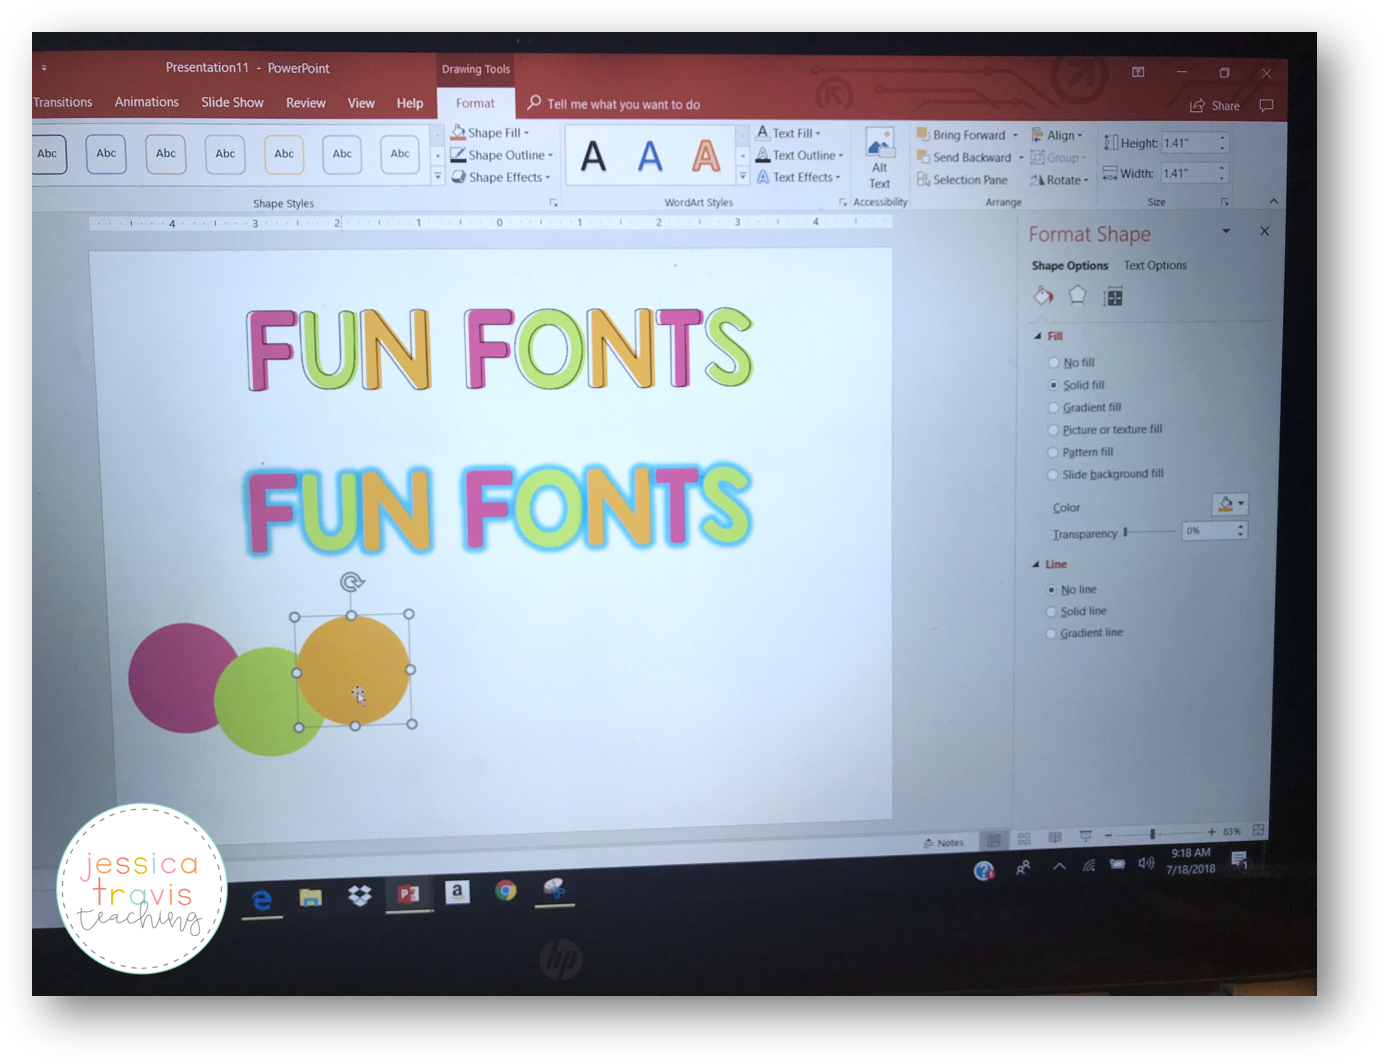Select the Effects pentagon icon in Format Shape
The image size is (1382, 1061).
pos(1077,296)
